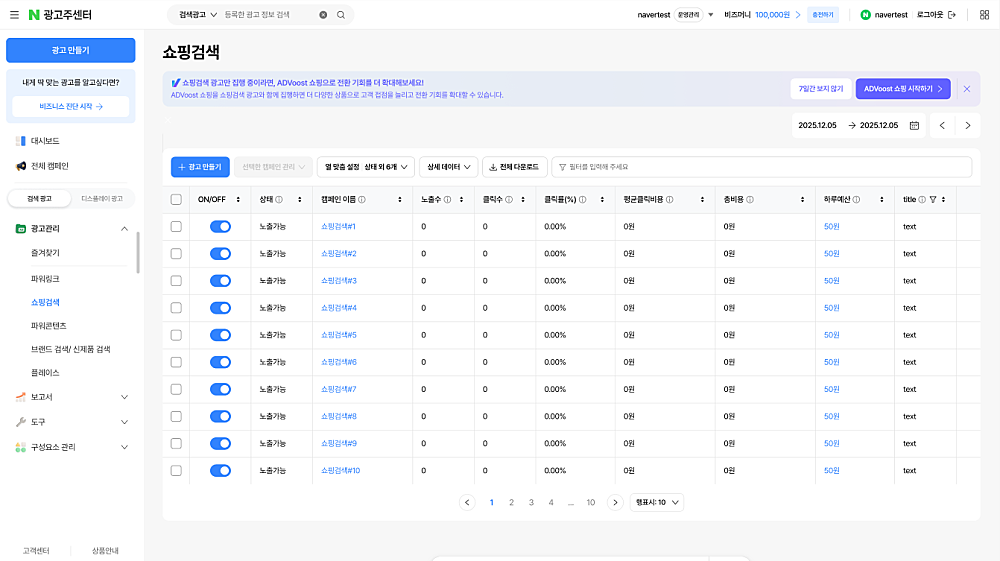Sort by the 캠페인 이름 column
The image size is (1000, 561).
coord(400,200)
